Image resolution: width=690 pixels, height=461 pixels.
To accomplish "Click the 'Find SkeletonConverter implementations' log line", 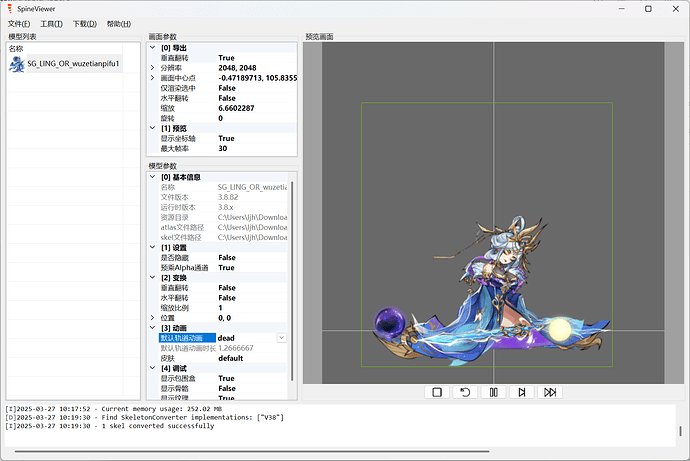I will pyautogui.click(x=145, y=417).
